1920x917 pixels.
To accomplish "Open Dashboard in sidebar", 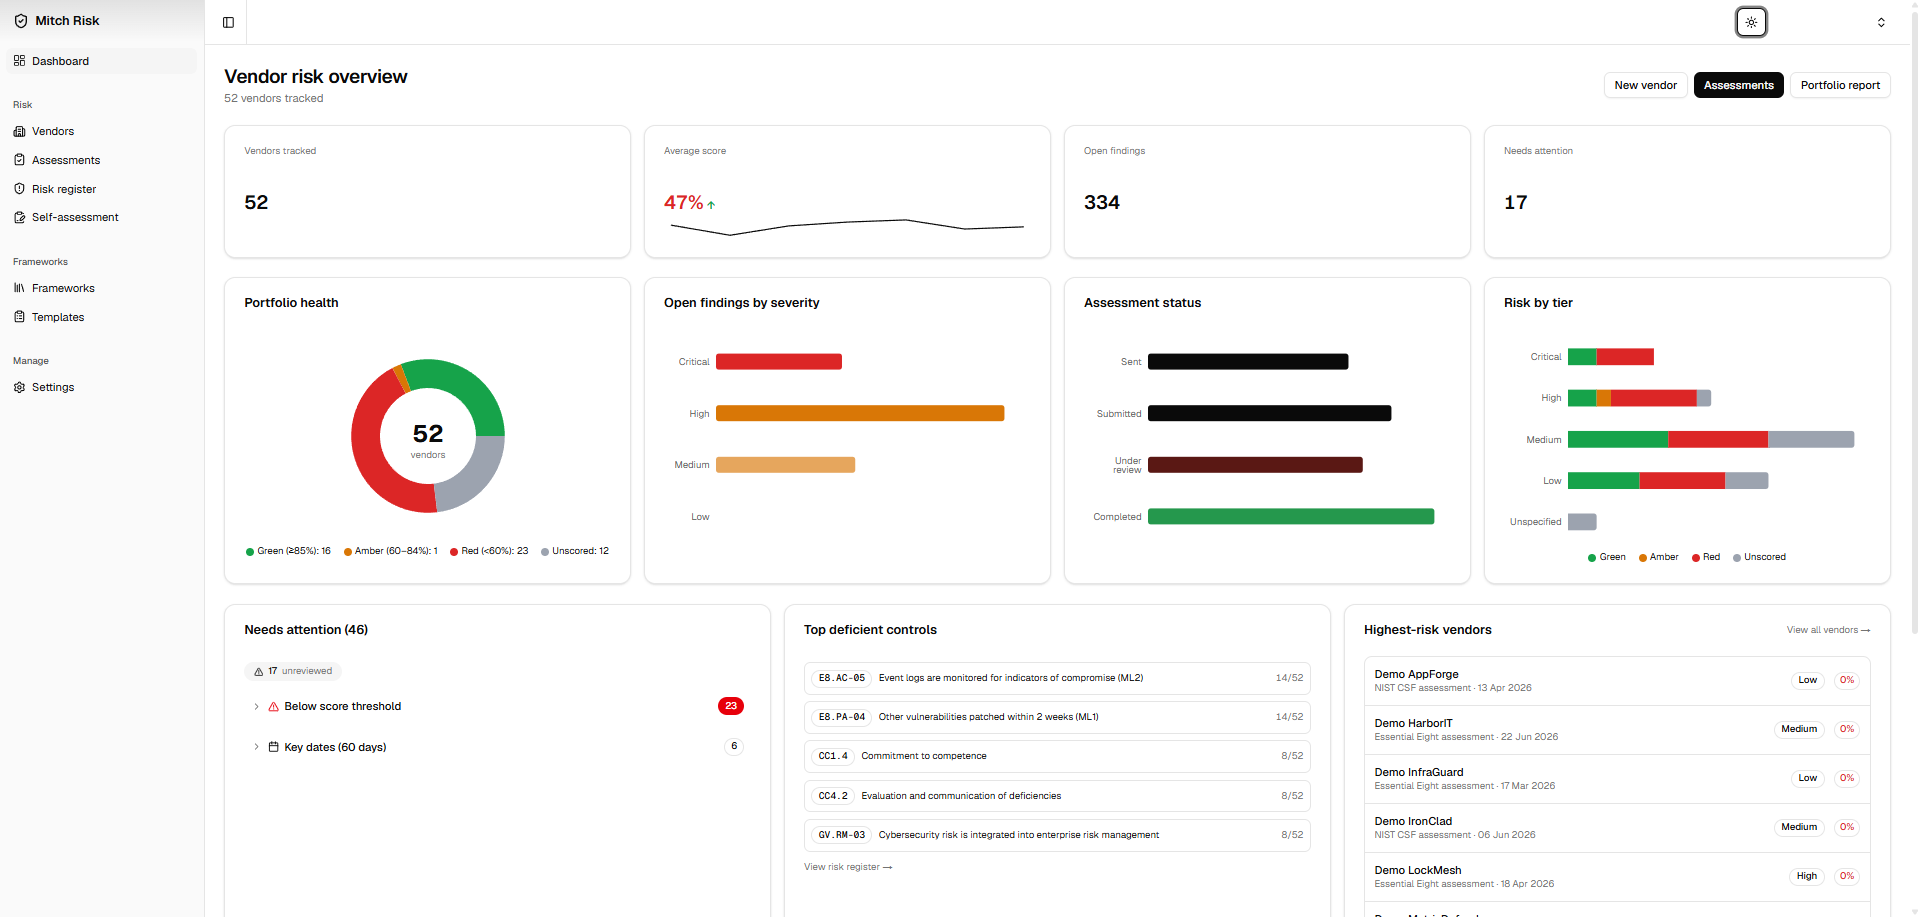I will pos(101,61).
